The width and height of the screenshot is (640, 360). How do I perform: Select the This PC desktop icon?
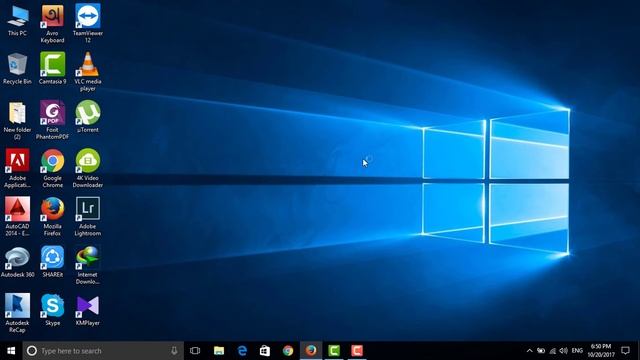click(18, 21)
